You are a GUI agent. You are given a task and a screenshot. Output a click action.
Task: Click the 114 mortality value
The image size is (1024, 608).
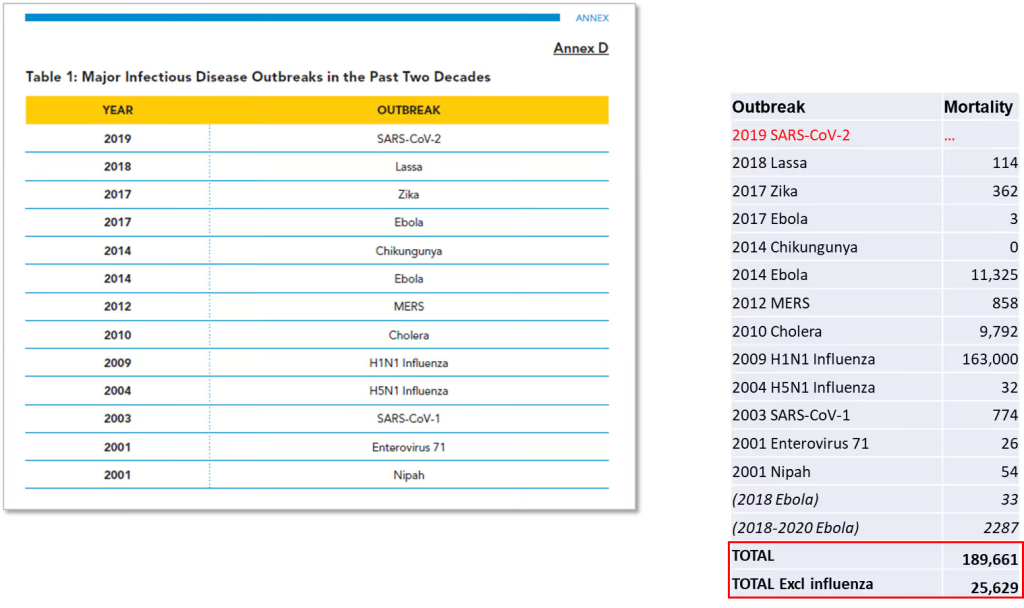(x=1004, y=163)
